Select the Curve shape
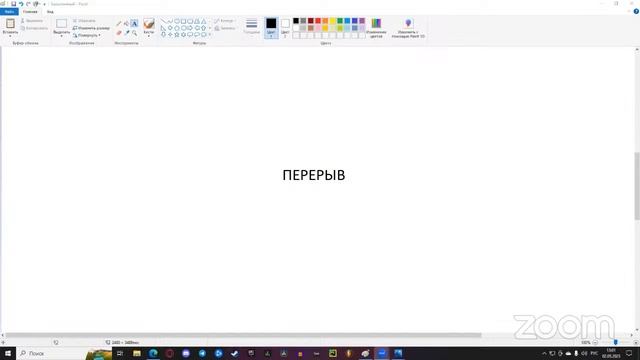Image resolution: width=640 pixels, height=360 pixels. click(x=170, y=21)
